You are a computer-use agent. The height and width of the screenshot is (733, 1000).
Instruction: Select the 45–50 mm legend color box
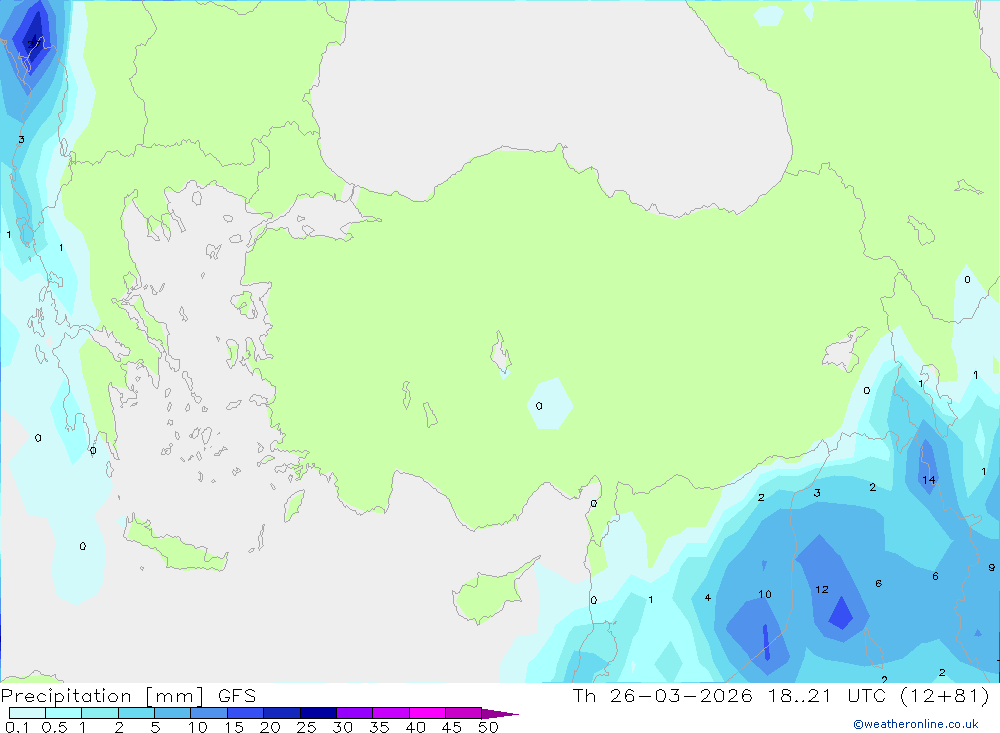pyautogui.click(x=464, y=713)
